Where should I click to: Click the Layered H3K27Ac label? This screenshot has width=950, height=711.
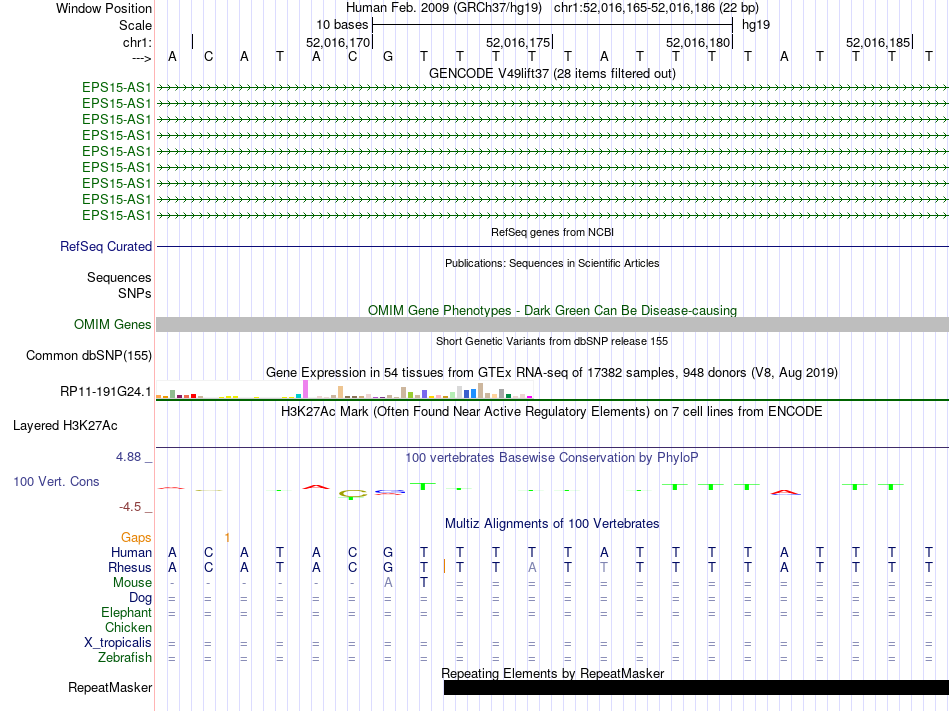pyautogui.click(x=65, y=426)
